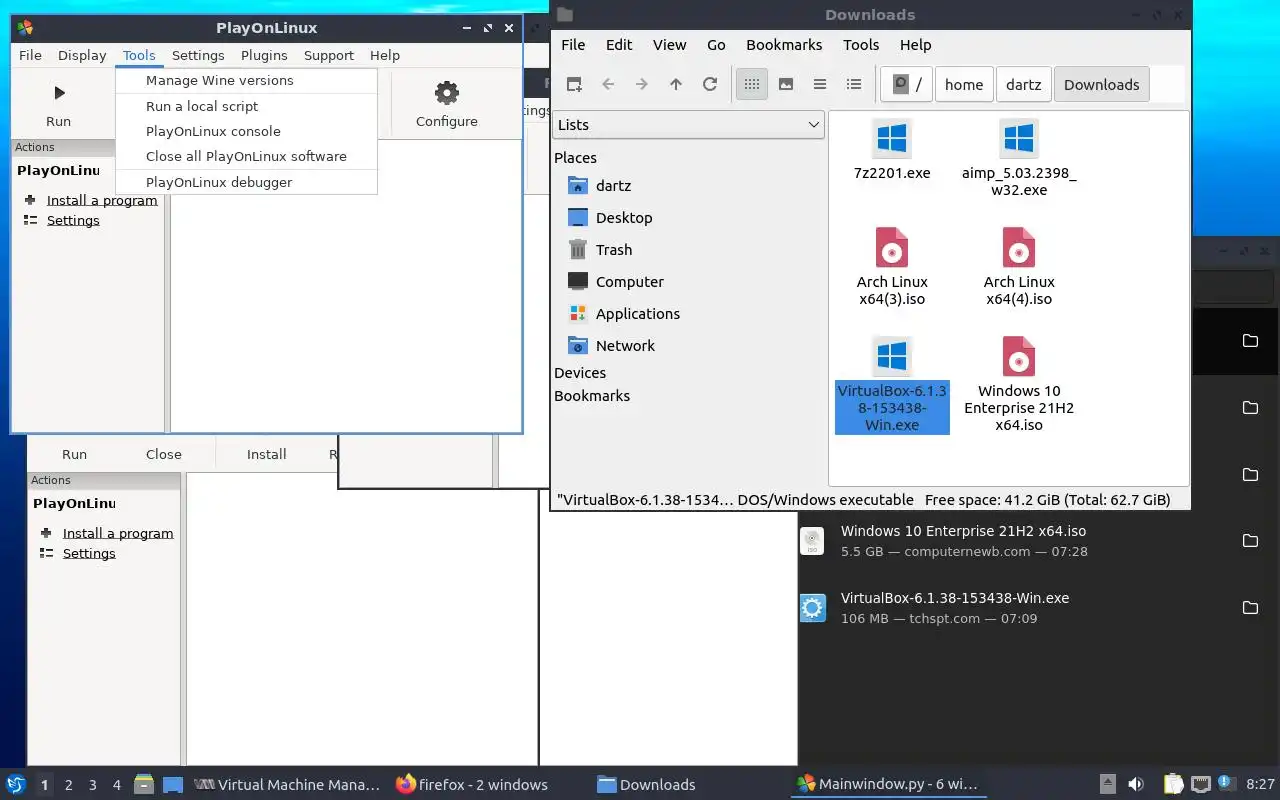The height and width of the screenshot is (800, 1280).
Task: Click the 'home' path button
Action: pyautogui.click(x=964, y=85)
